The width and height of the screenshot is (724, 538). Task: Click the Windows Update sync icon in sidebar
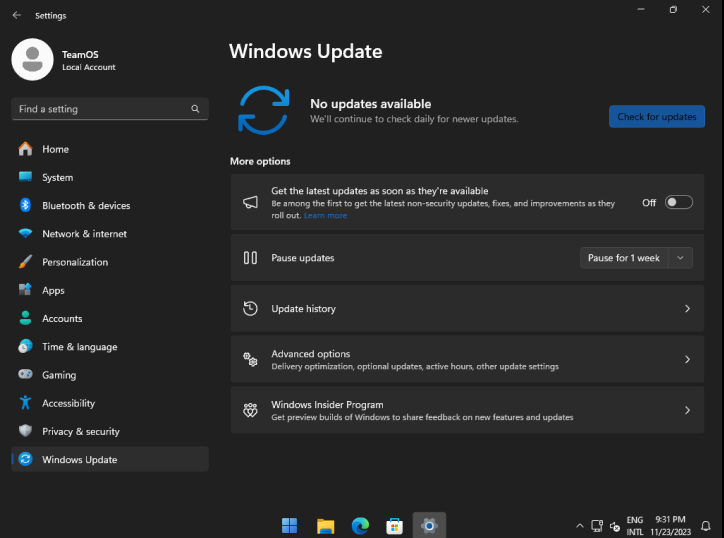coord(25,459)
